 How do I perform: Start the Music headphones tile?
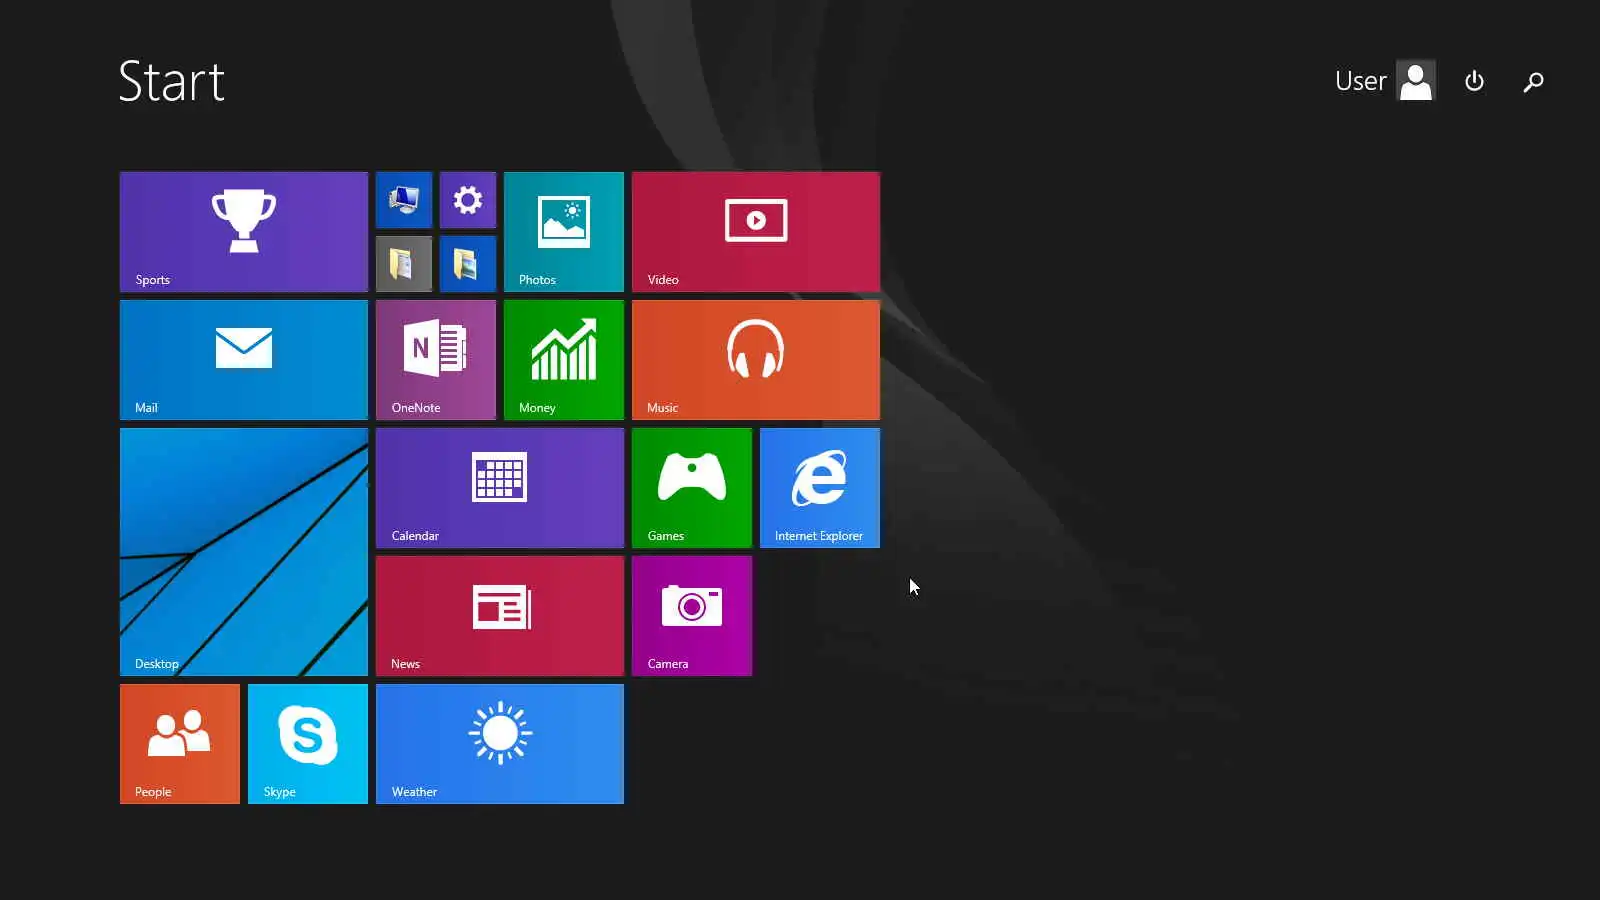756,360
